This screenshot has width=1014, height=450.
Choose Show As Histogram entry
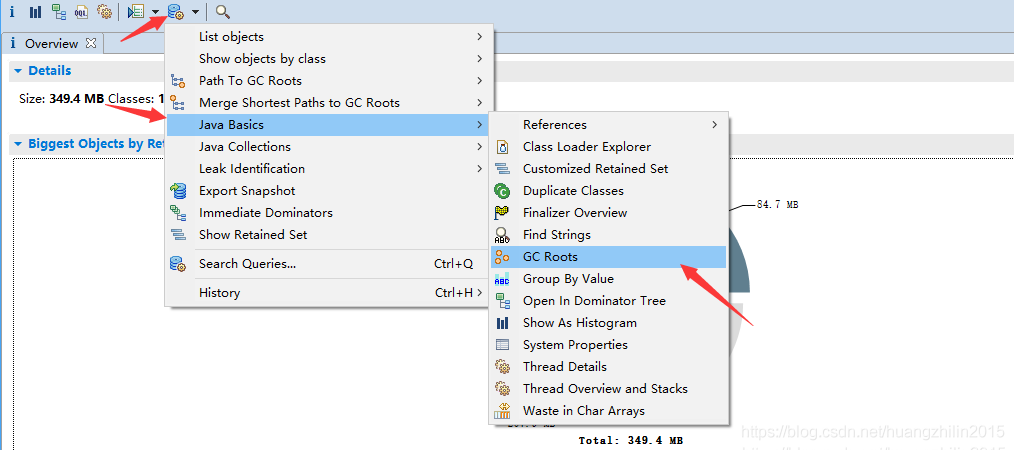click(x=579, y=323)
